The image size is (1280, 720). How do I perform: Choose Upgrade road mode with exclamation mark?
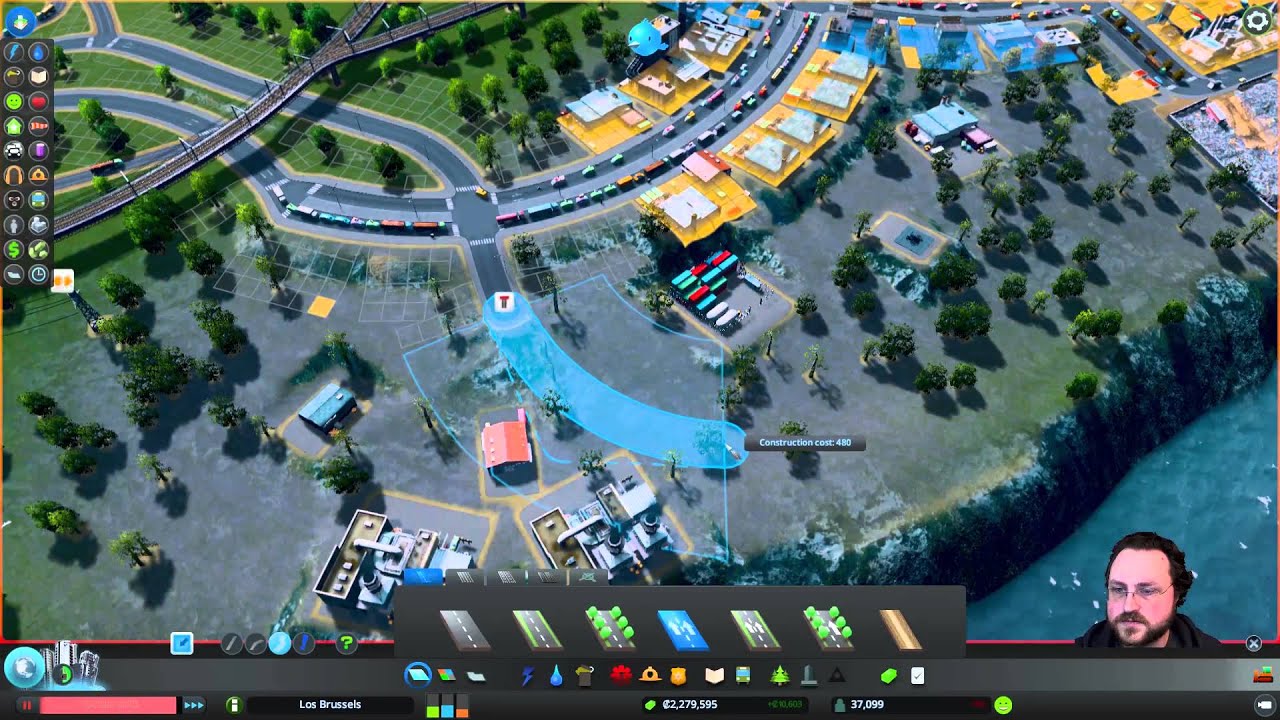click(304, 643)
